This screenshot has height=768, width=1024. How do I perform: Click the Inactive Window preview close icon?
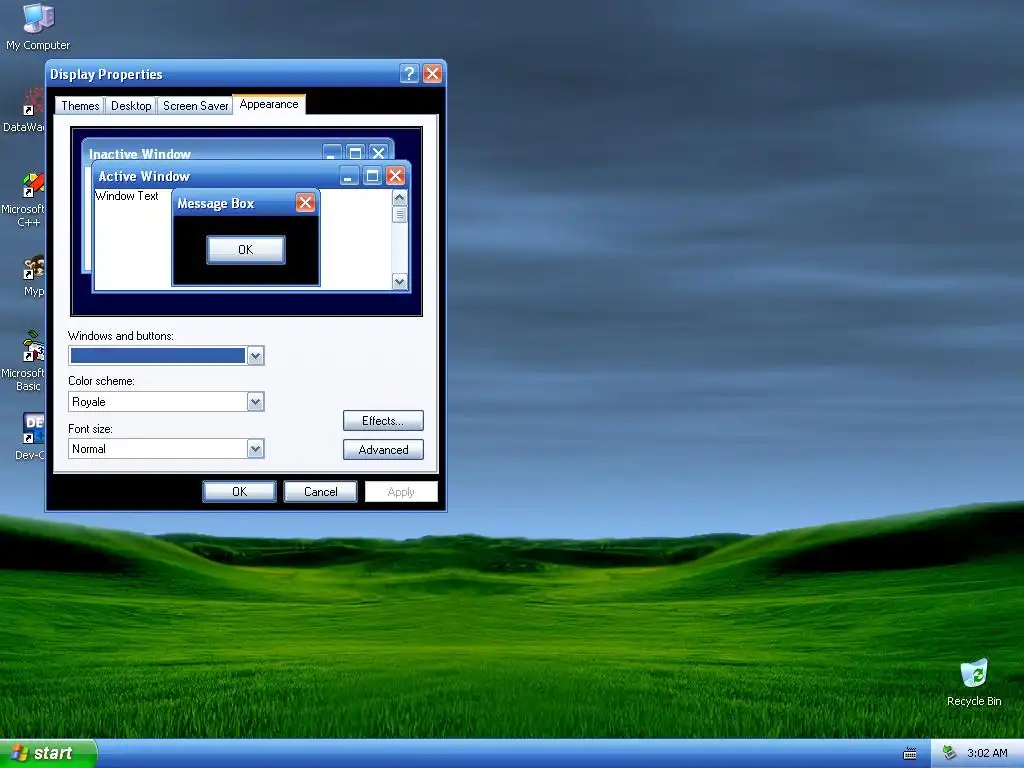point(378,153)
